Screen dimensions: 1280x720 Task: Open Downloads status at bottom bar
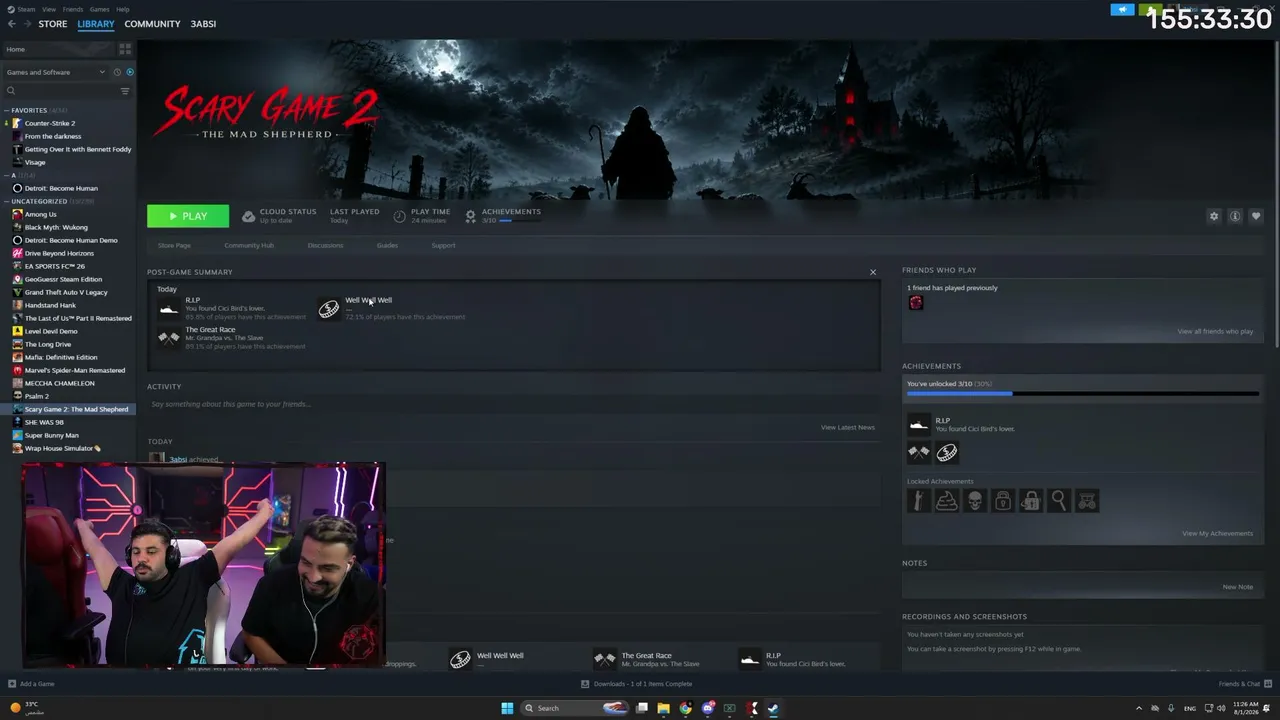tap(636, 684)
